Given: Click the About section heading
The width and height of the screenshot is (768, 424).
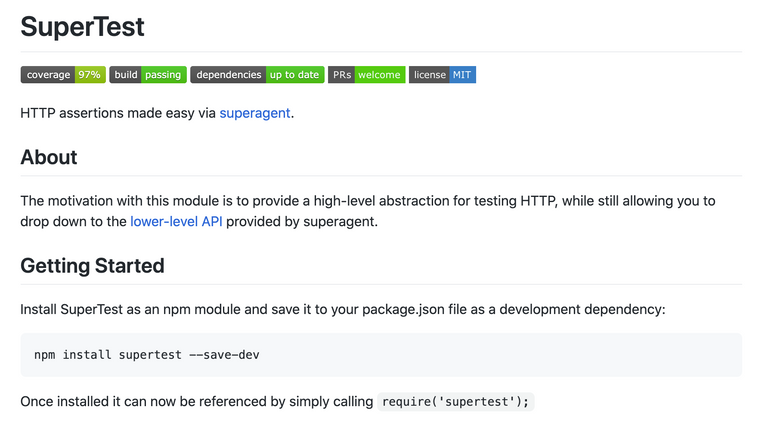Looking at the screenshot, I should [x=49, y=157].
